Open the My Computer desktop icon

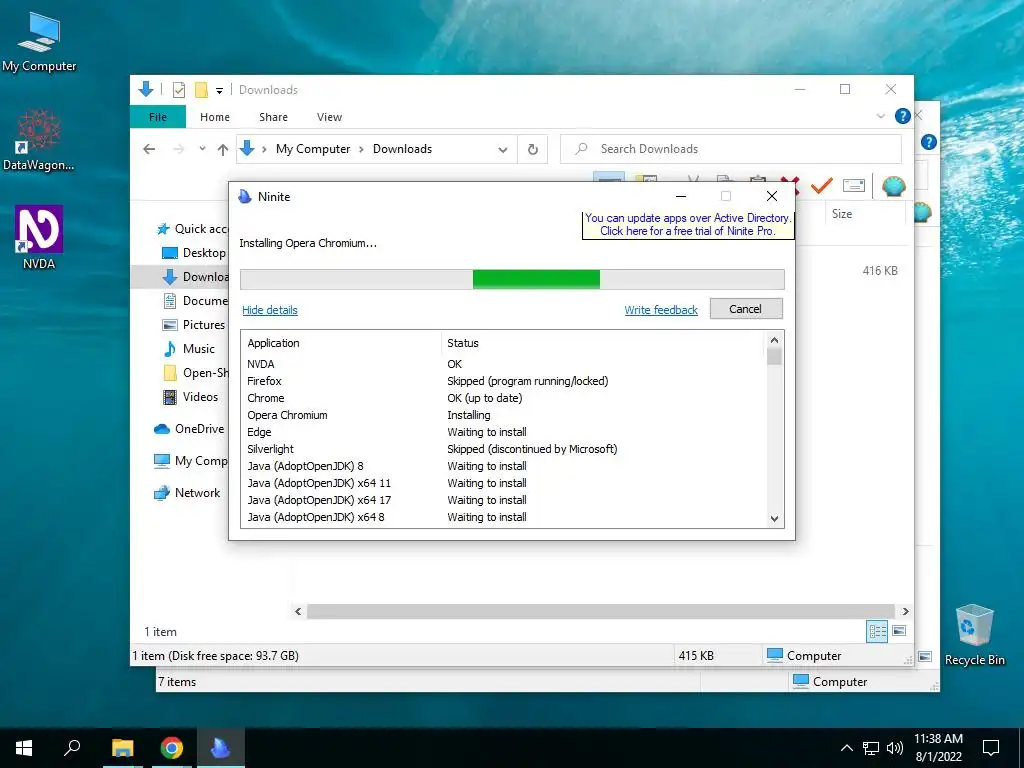click(39, 42)
